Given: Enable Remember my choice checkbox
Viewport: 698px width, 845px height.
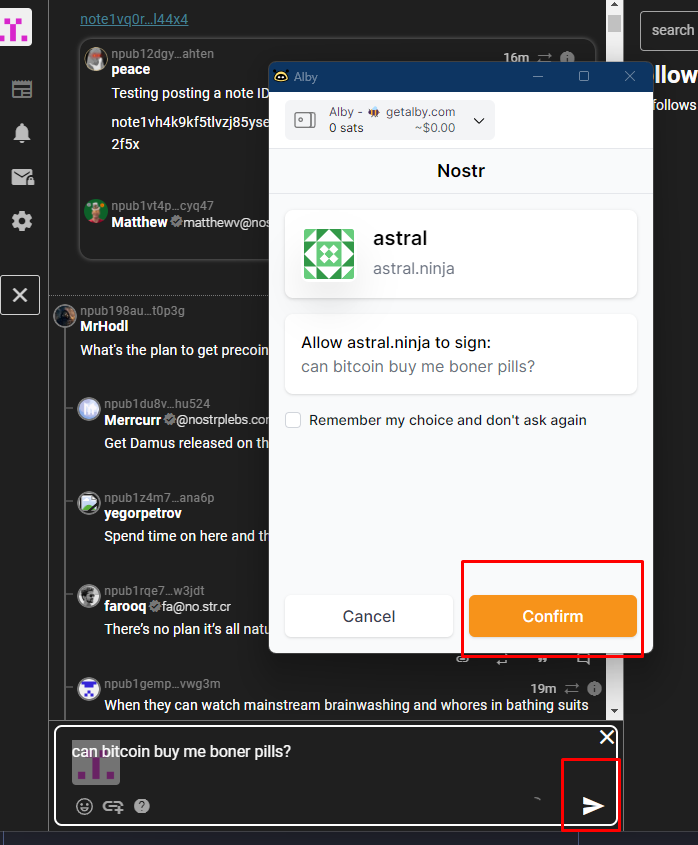Looking at the screenshot, I should point(293,420).
